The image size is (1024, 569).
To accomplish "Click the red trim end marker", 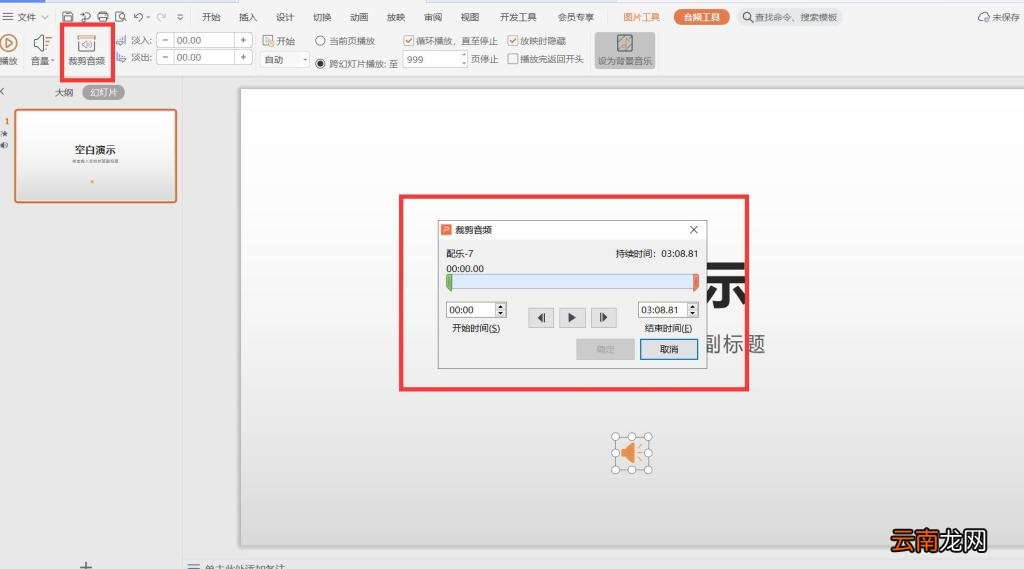I will click(696, 282).
